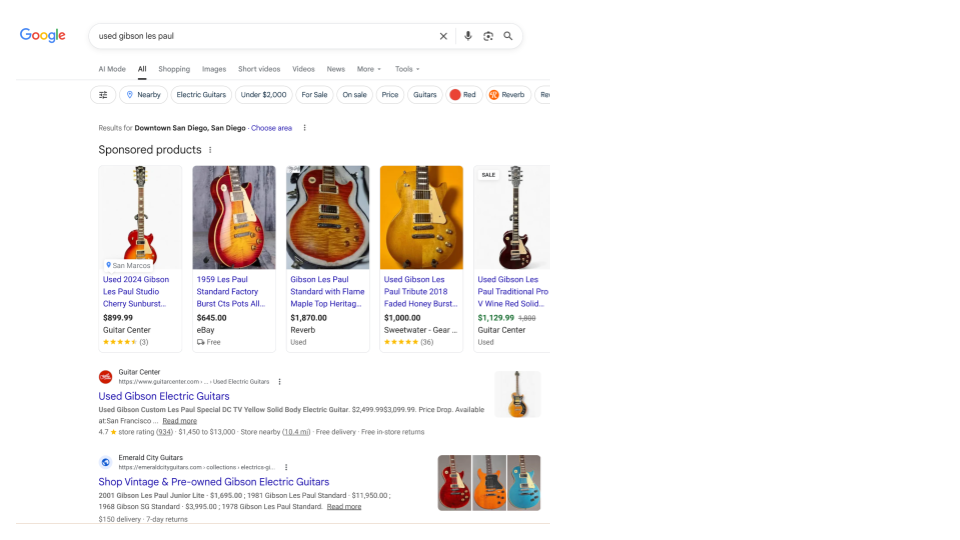Open the filter settings chip icon
This screenshot has width=960, height=540.
click(102, 95)
